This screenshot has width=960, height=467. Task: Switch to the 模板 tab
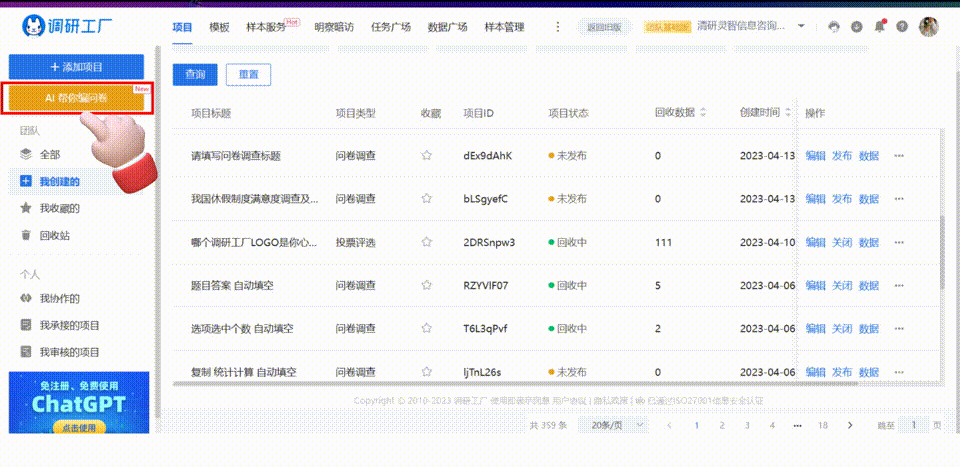[x=219, y=27]
